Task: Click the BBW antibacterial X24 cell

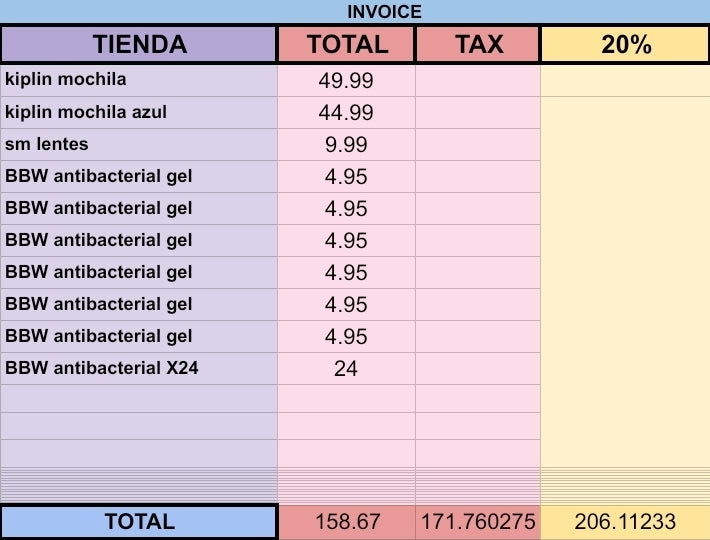Action: pyautogui.click(x=139, y=368)
